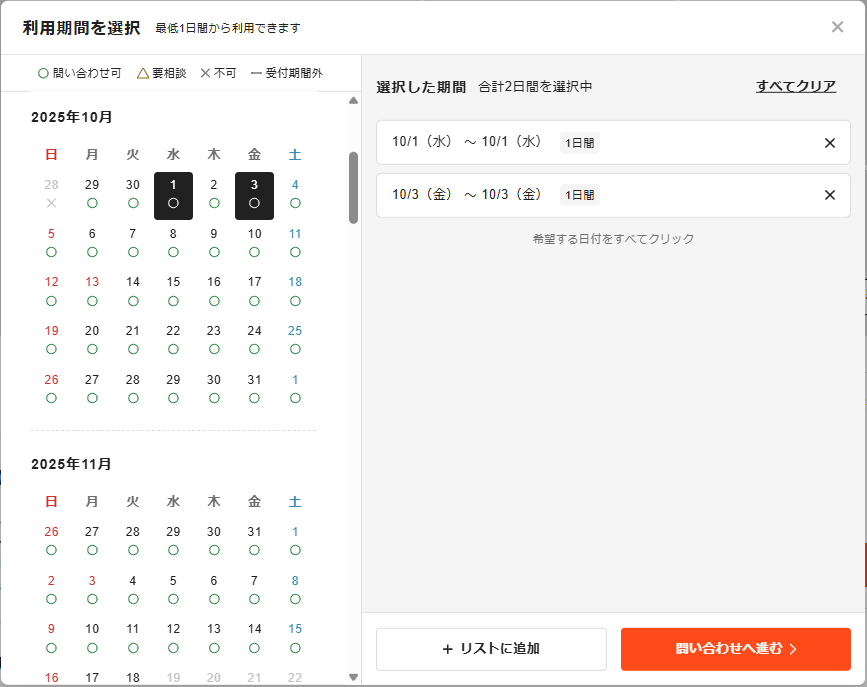Close the period selection dialog
Screen dimensions: 867x687
coord(837,27)
